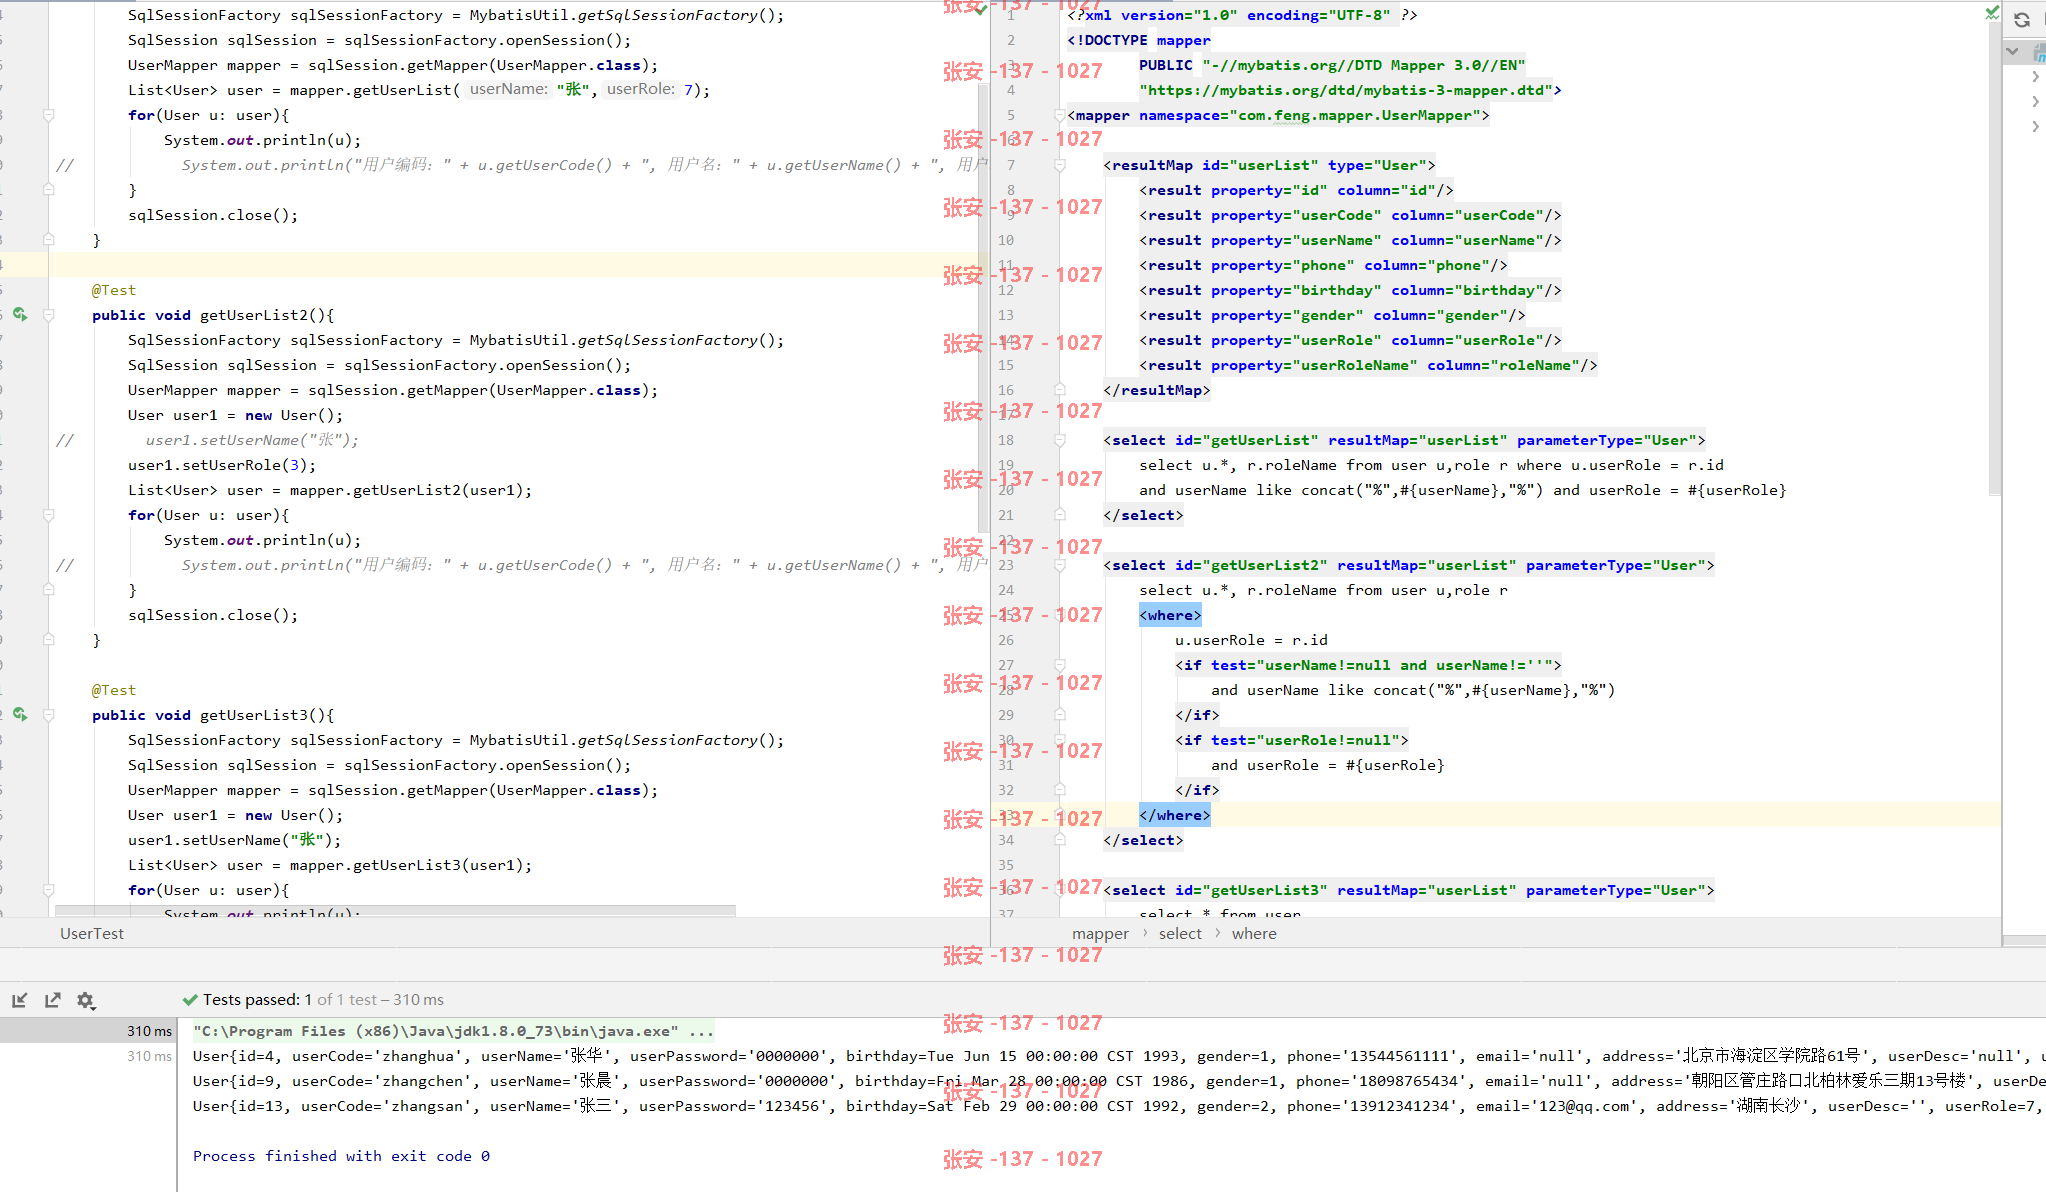Click mapper namespace="com.feng.mapper.UserMapper" line

(1278, 115)
